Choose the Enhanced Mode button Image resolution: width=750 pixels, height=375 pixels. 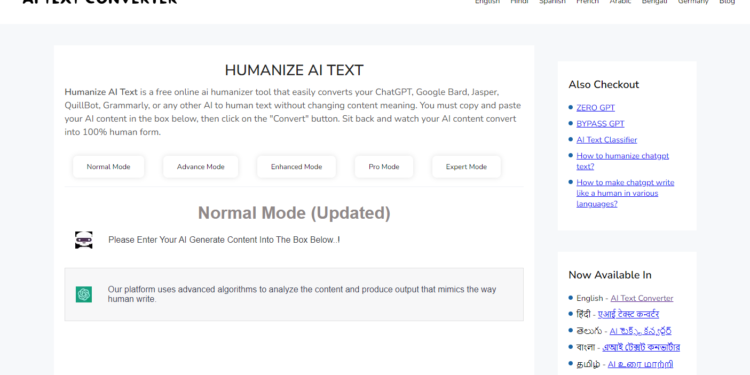click(296, 167)
